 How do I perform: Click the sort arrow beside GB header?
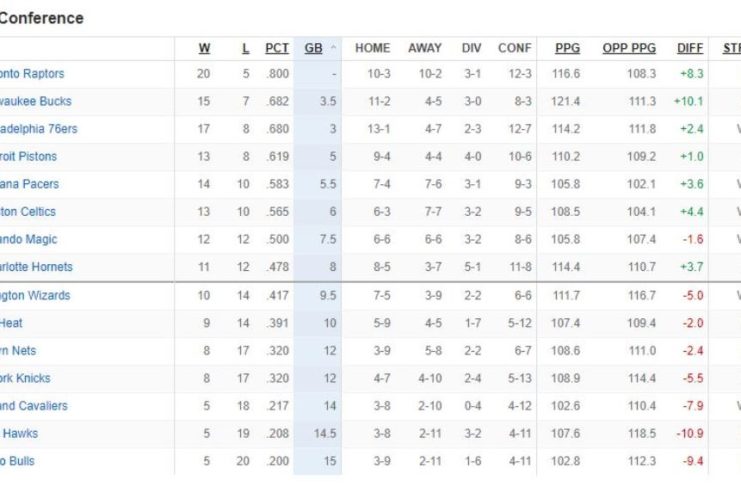(333, 48)
